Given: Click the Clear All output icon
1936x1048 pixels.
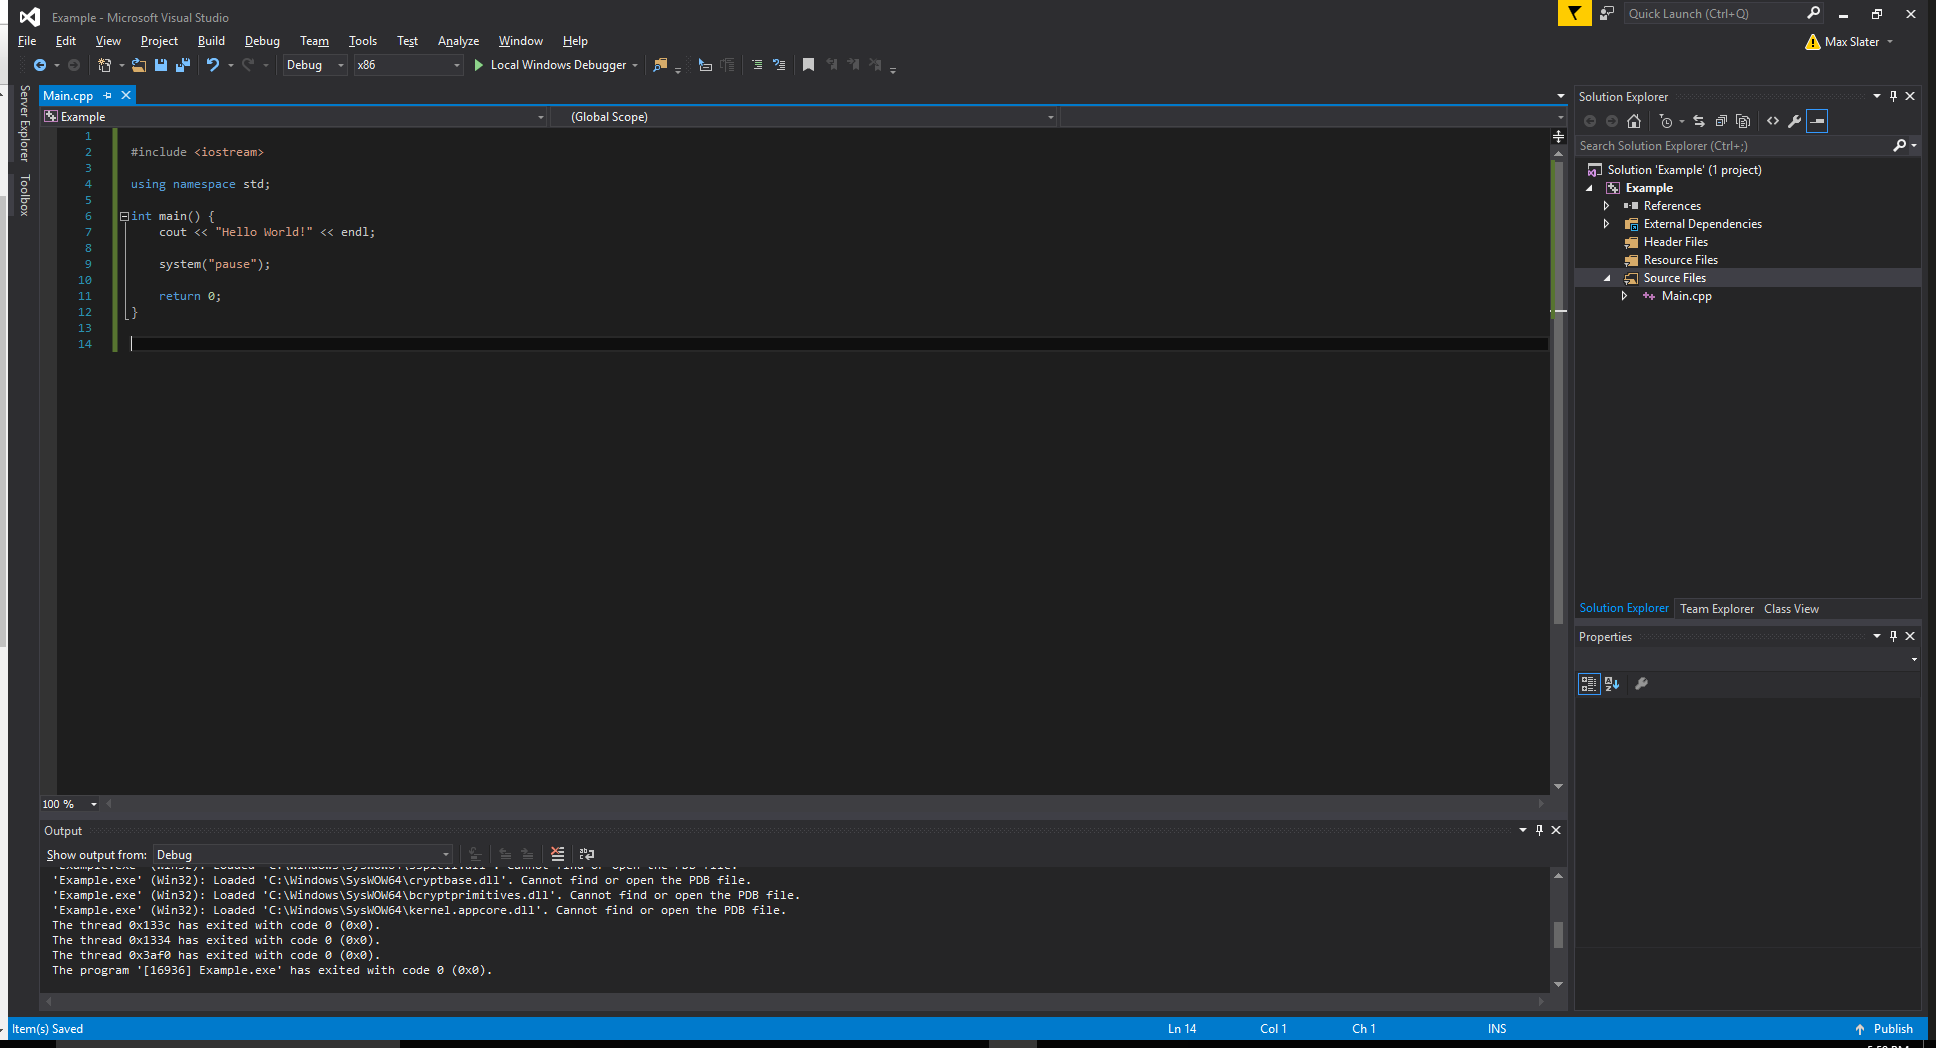Looking at the screenshot, I should coord(558,854).
